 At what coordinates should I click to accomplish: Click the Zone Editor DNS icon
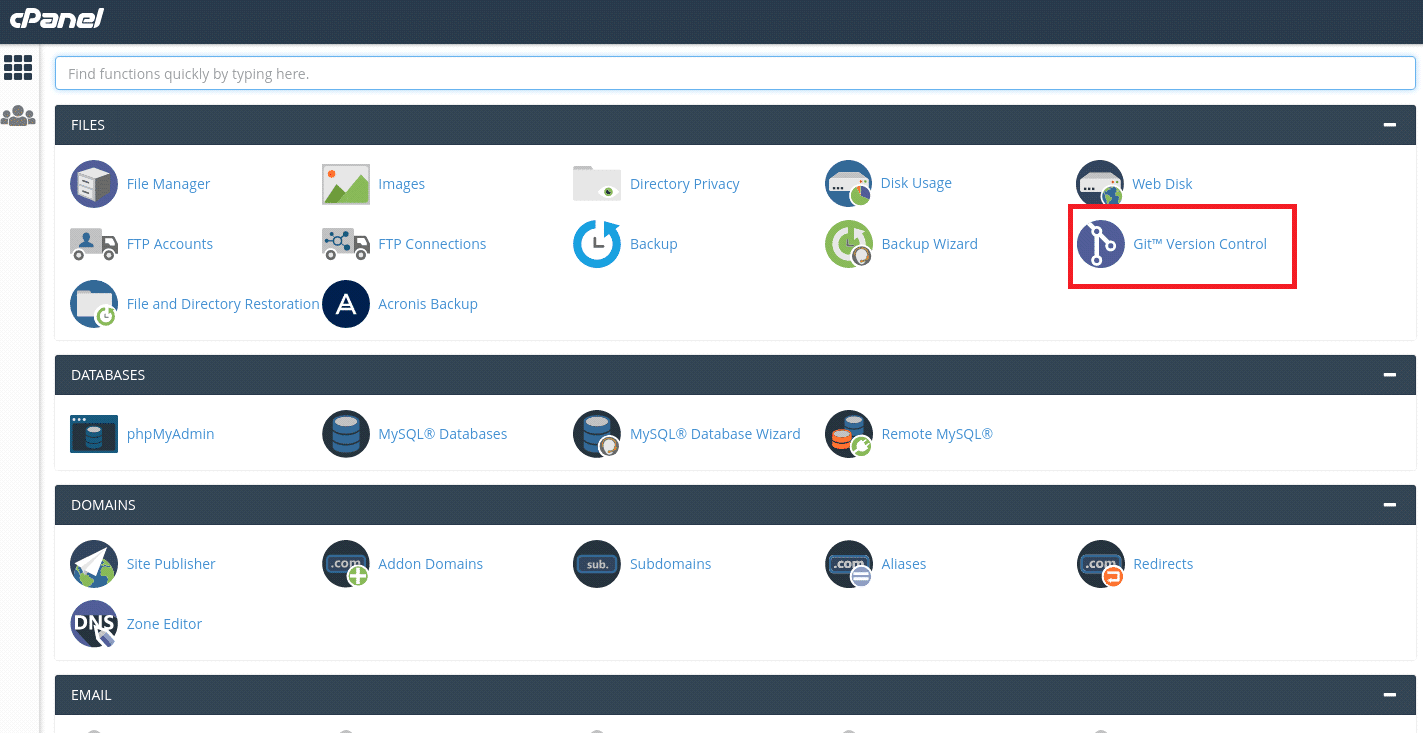[x=93, y=624]
